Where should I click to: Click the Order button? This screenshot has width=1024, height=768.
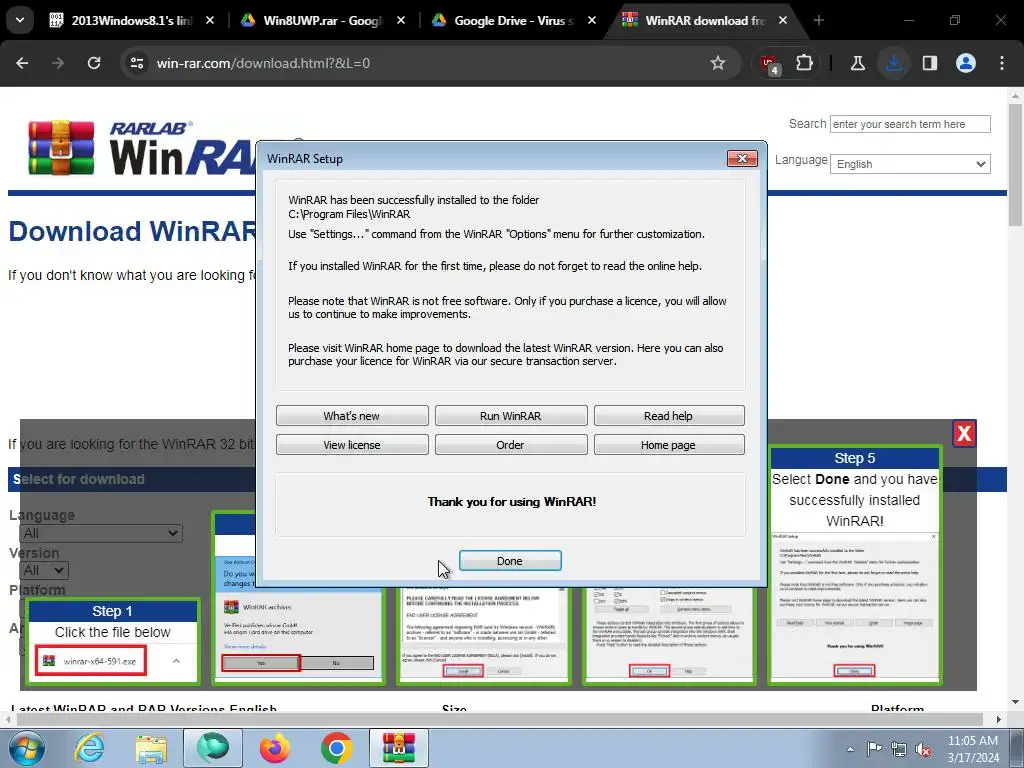pos(511,445)
